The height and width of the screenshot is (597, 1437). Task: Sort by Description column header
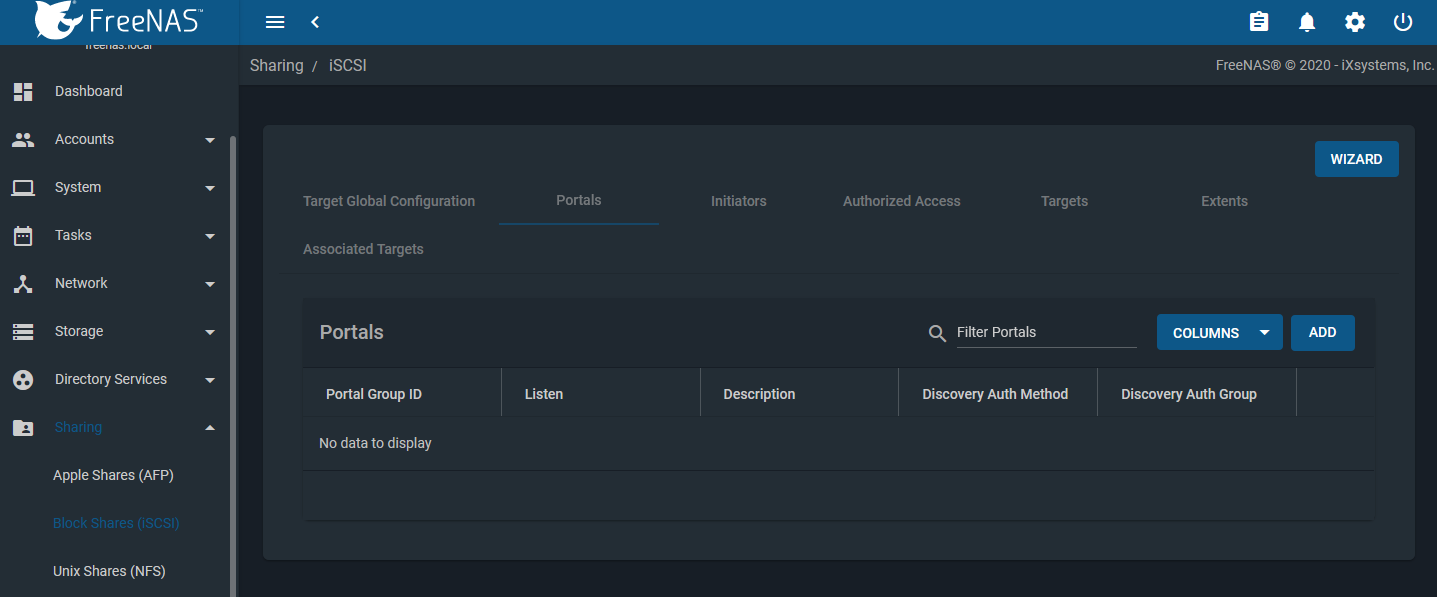click(759, 394)
